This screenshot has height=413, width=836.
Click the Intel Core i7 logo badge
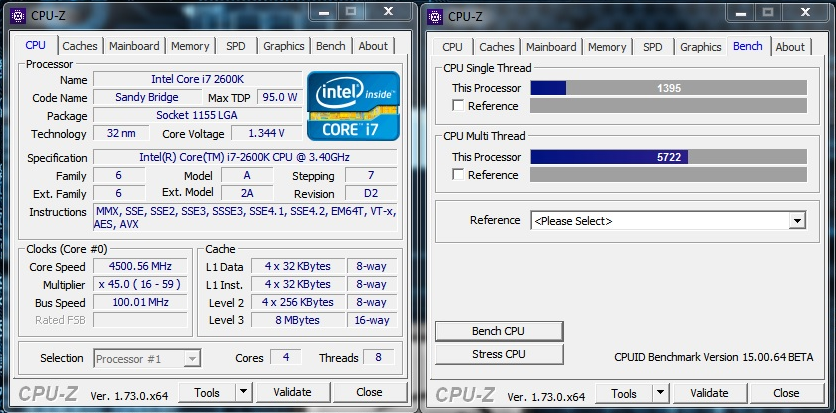(353, 106)
